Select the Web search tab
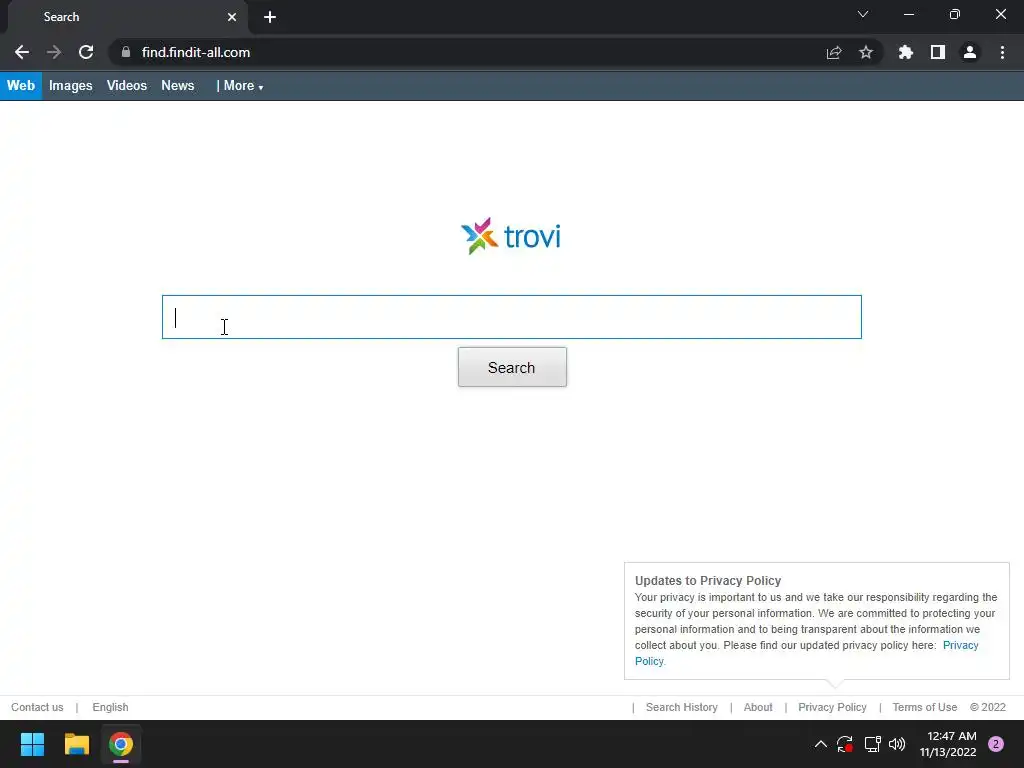 tap(21, 86)
